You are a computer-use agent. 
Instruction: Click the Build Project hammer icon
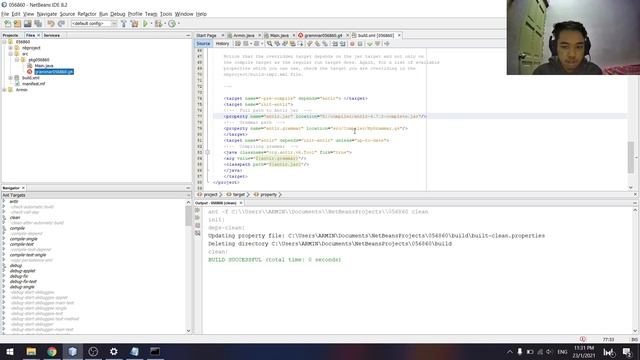124,24
